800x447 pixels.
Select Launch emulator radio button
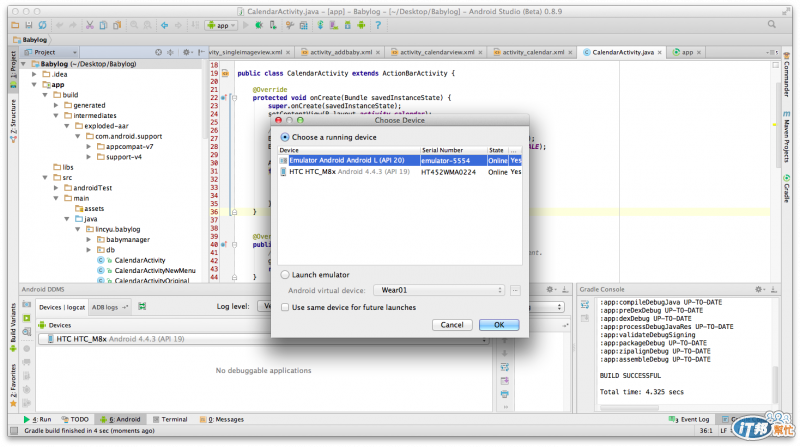(x=285, y=275)
